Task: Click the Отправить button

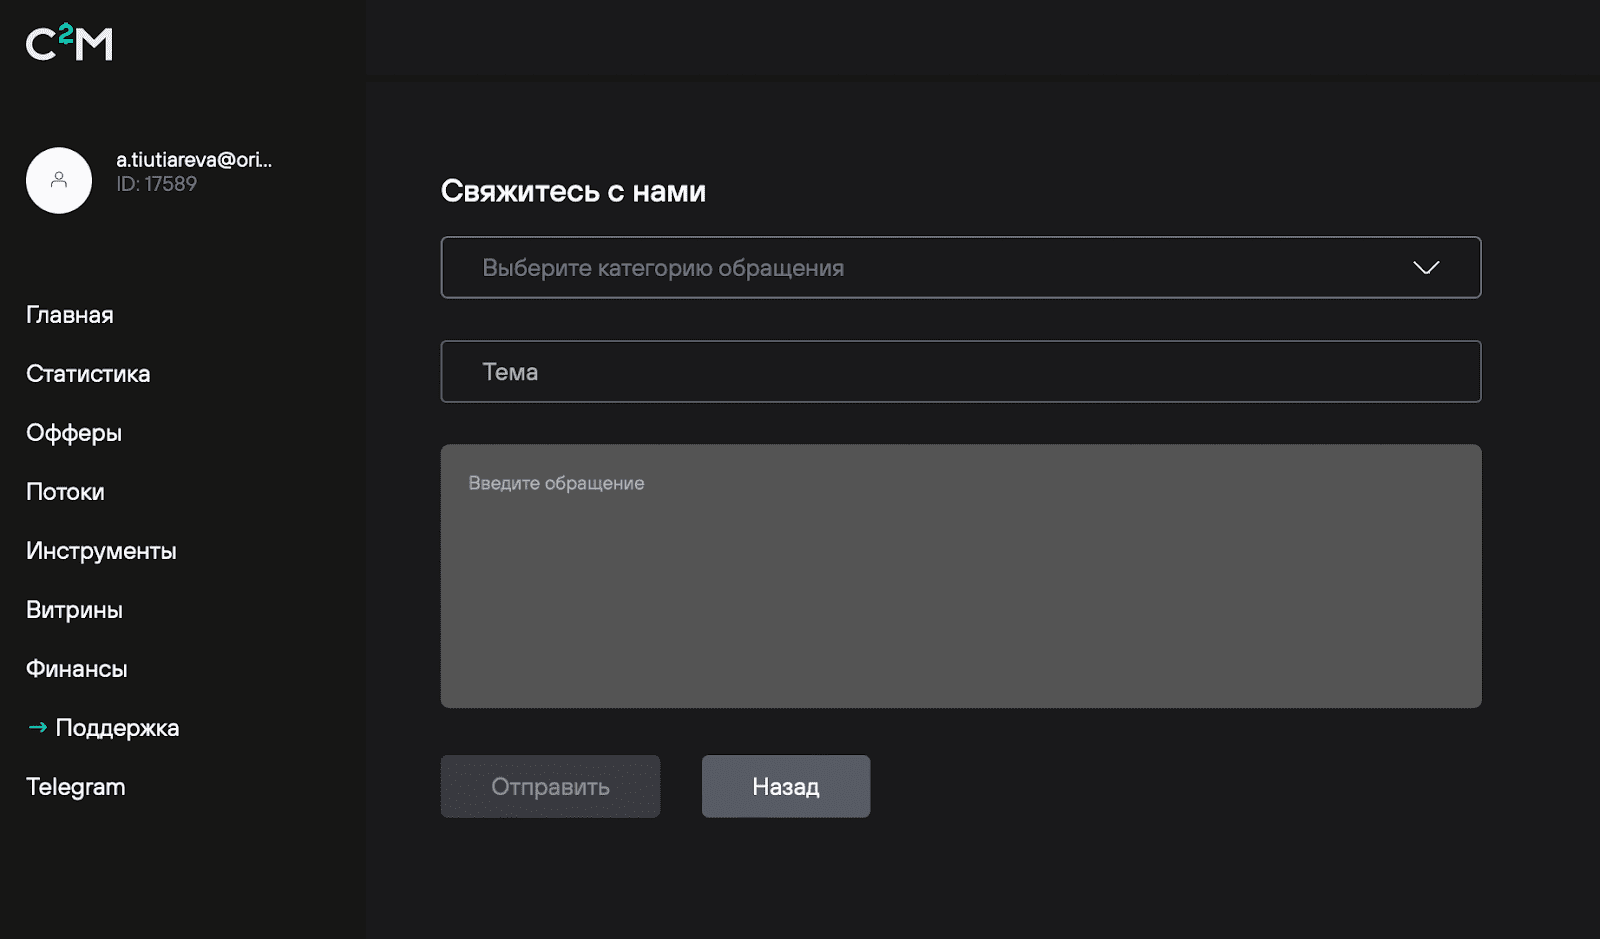Action: point(549,786)
